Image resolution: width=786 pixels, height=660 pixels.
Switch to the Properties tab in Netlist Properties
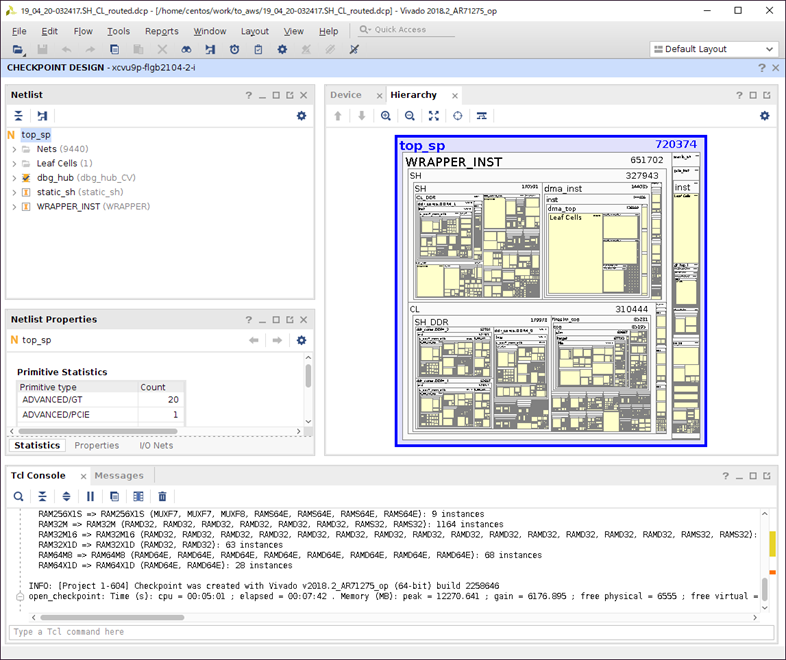pyautogui.click(x=97, y=446)
